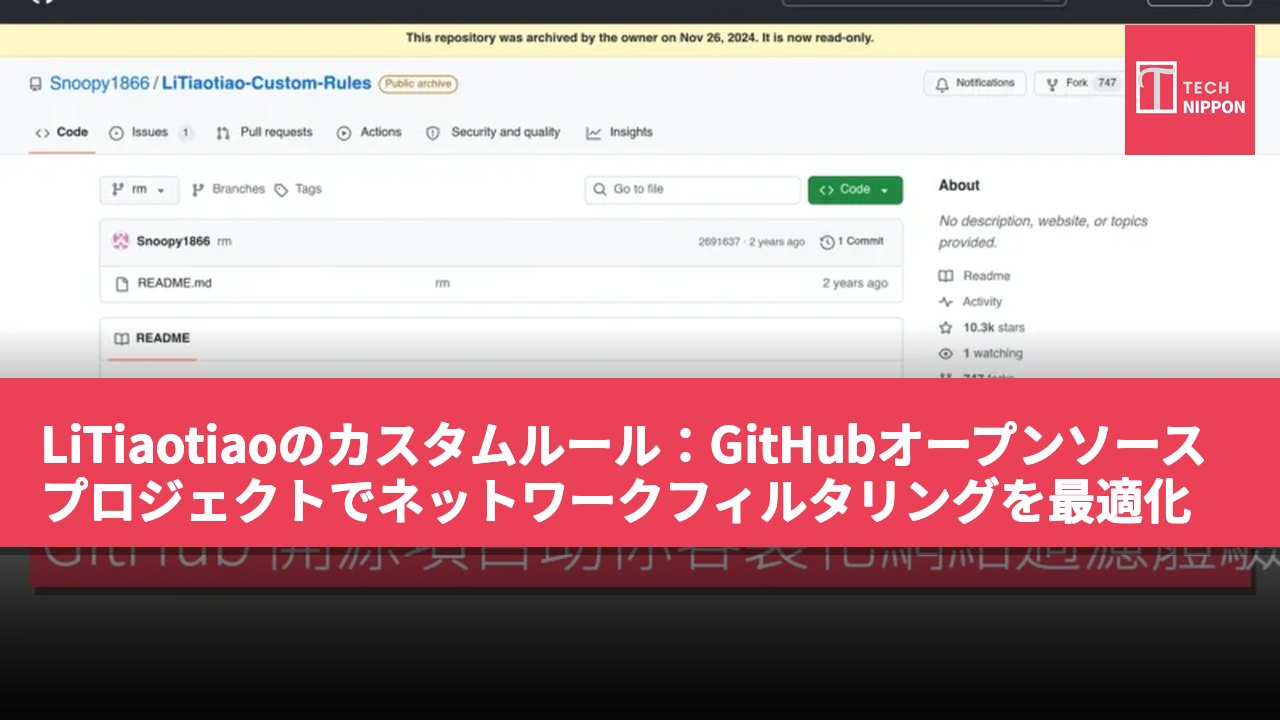Open the Snoopy1866 commit author link
The height and width of the screenshot is (720, 1280).
[173, 241]
